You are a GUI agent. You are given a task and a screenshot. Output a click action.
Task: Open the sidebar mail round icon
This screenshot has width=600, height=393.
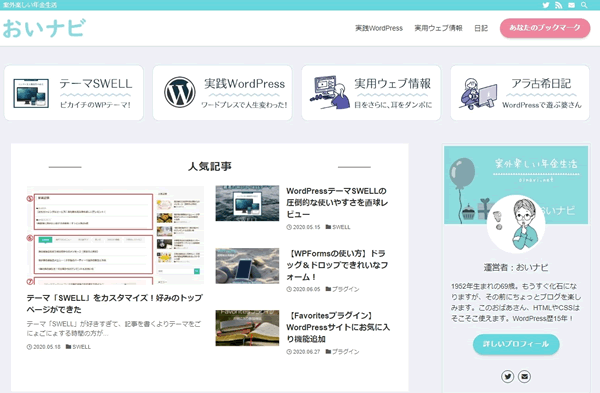524,377
